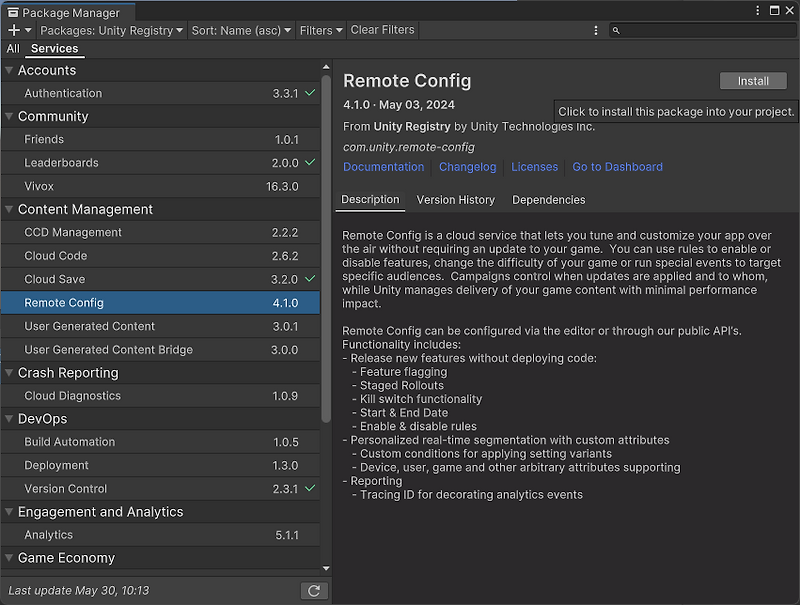Collapse the DevOps section
800x605 pixels.
[x=10, y=418]
